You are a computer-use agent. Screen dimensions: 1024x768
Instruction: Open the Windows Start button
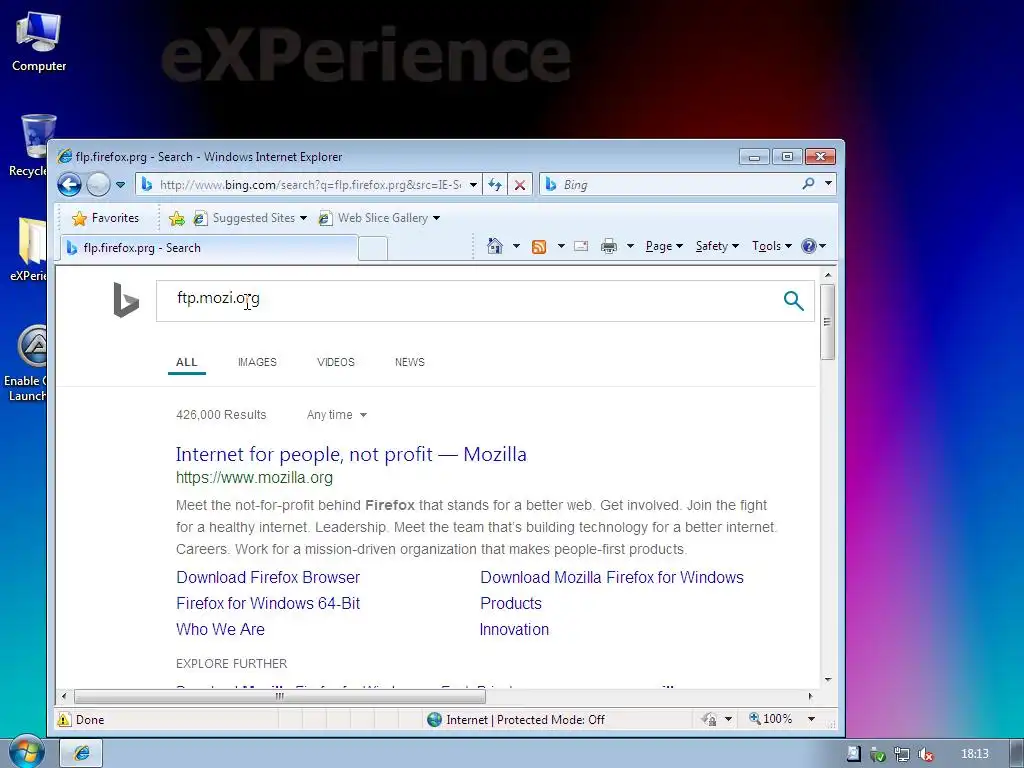click(26, 752)
